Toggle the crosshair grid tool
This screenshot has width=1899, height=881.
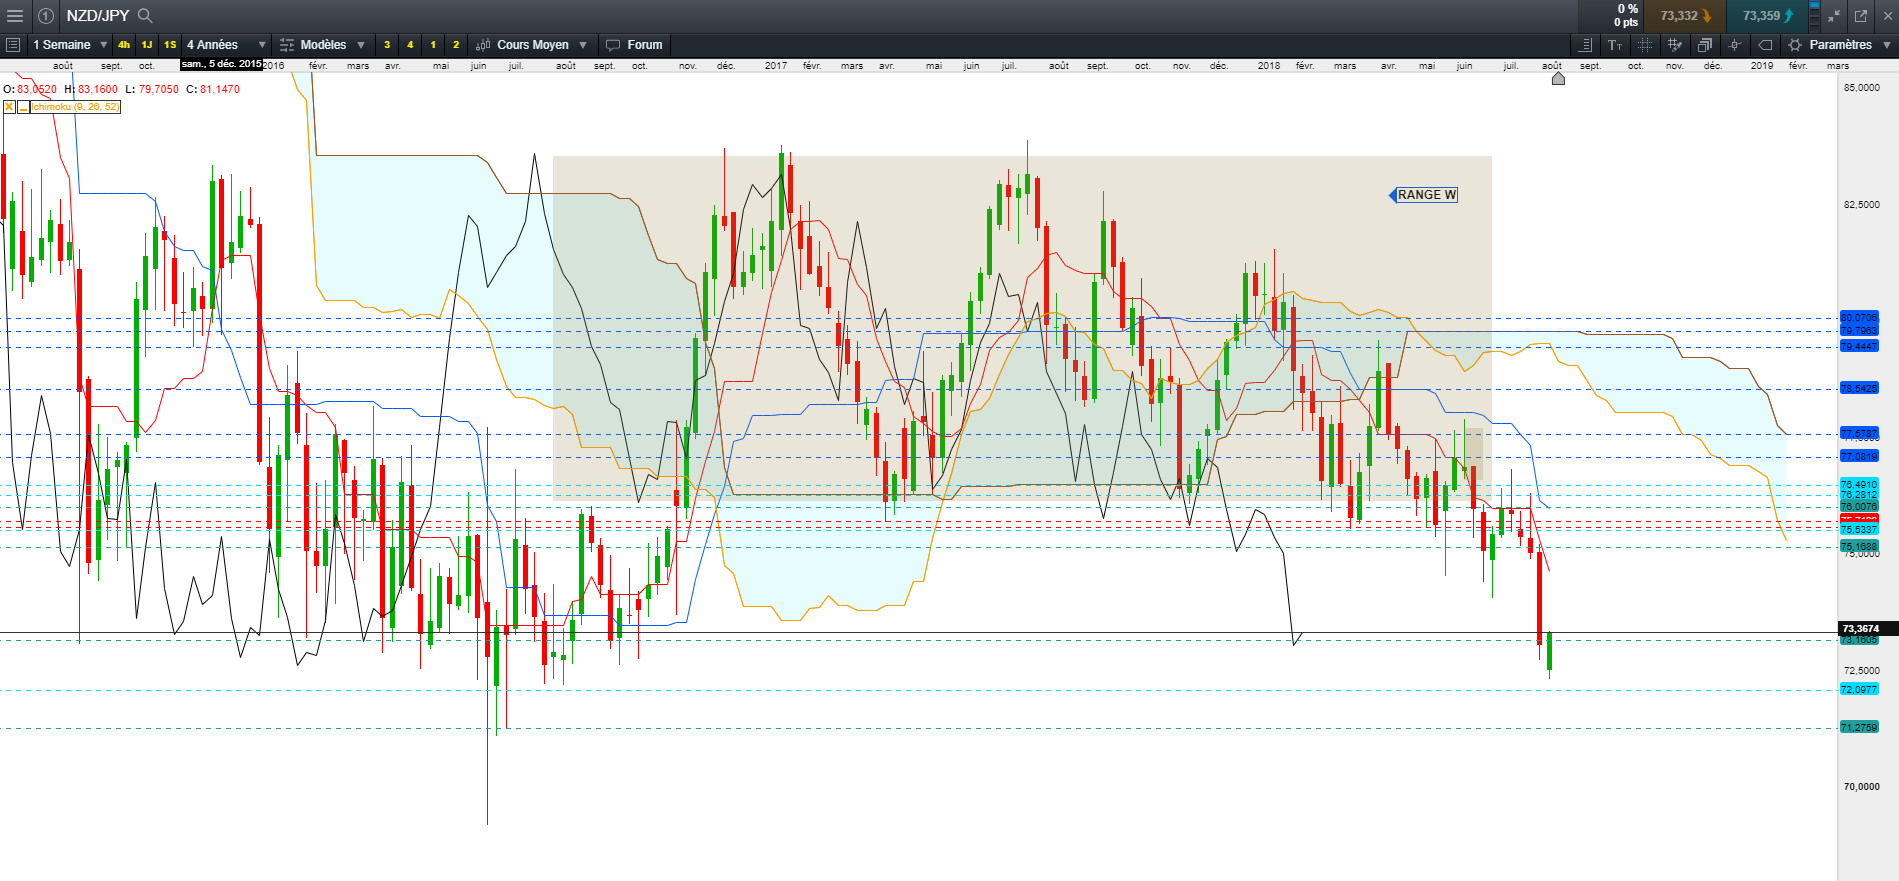pyautogui.click(x=1645, y=45)
